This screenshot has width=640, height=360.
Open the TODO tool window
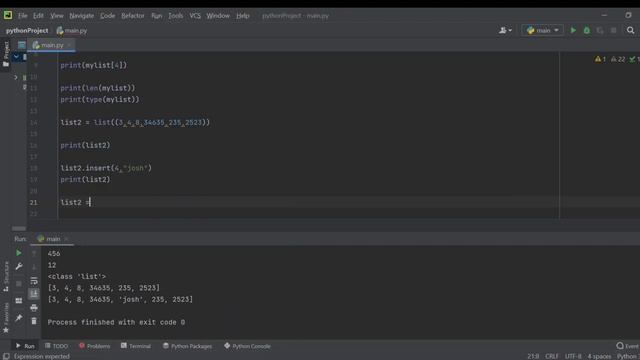pyautogui.click(x=56, y=346)
